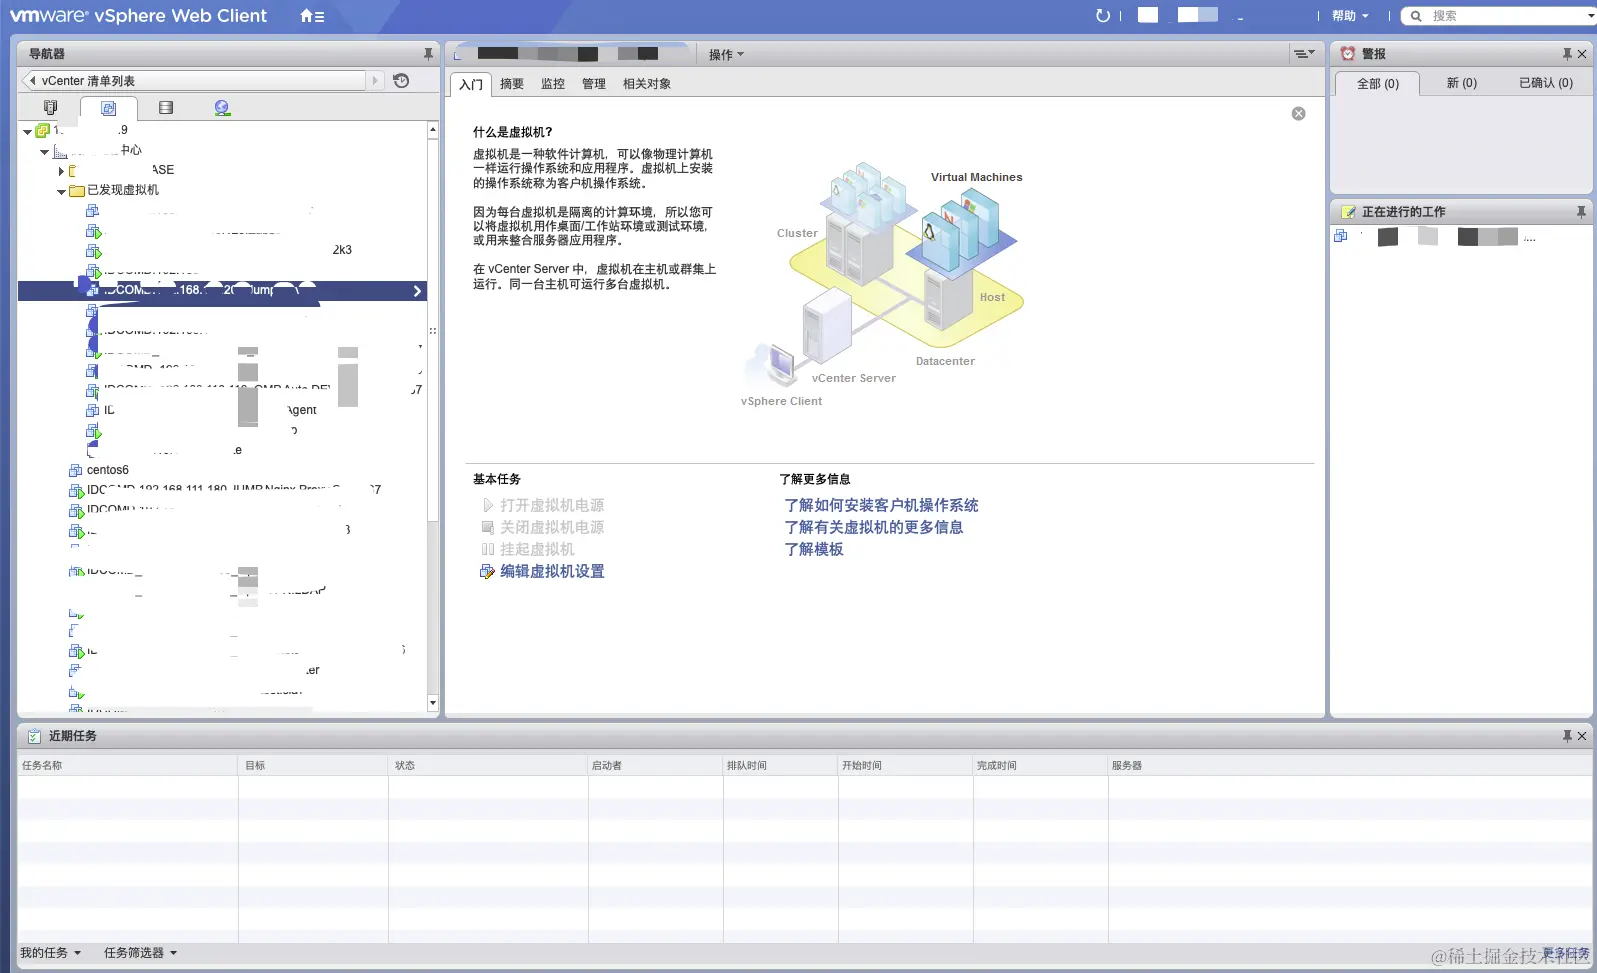The width and height of the screenshot is (1597, 973).
Task: Sort by 开始时间 column header
Action: 906,765
